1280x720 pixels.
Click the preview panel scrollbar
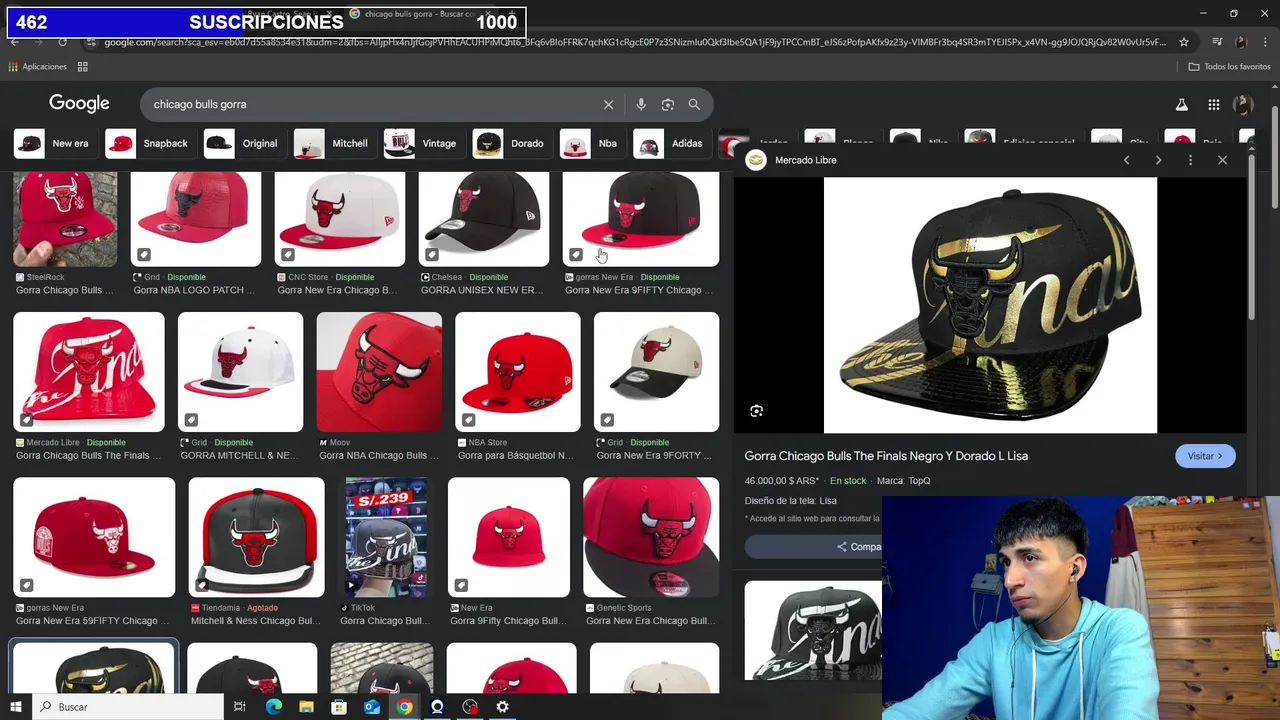(x=1252, y=237)
